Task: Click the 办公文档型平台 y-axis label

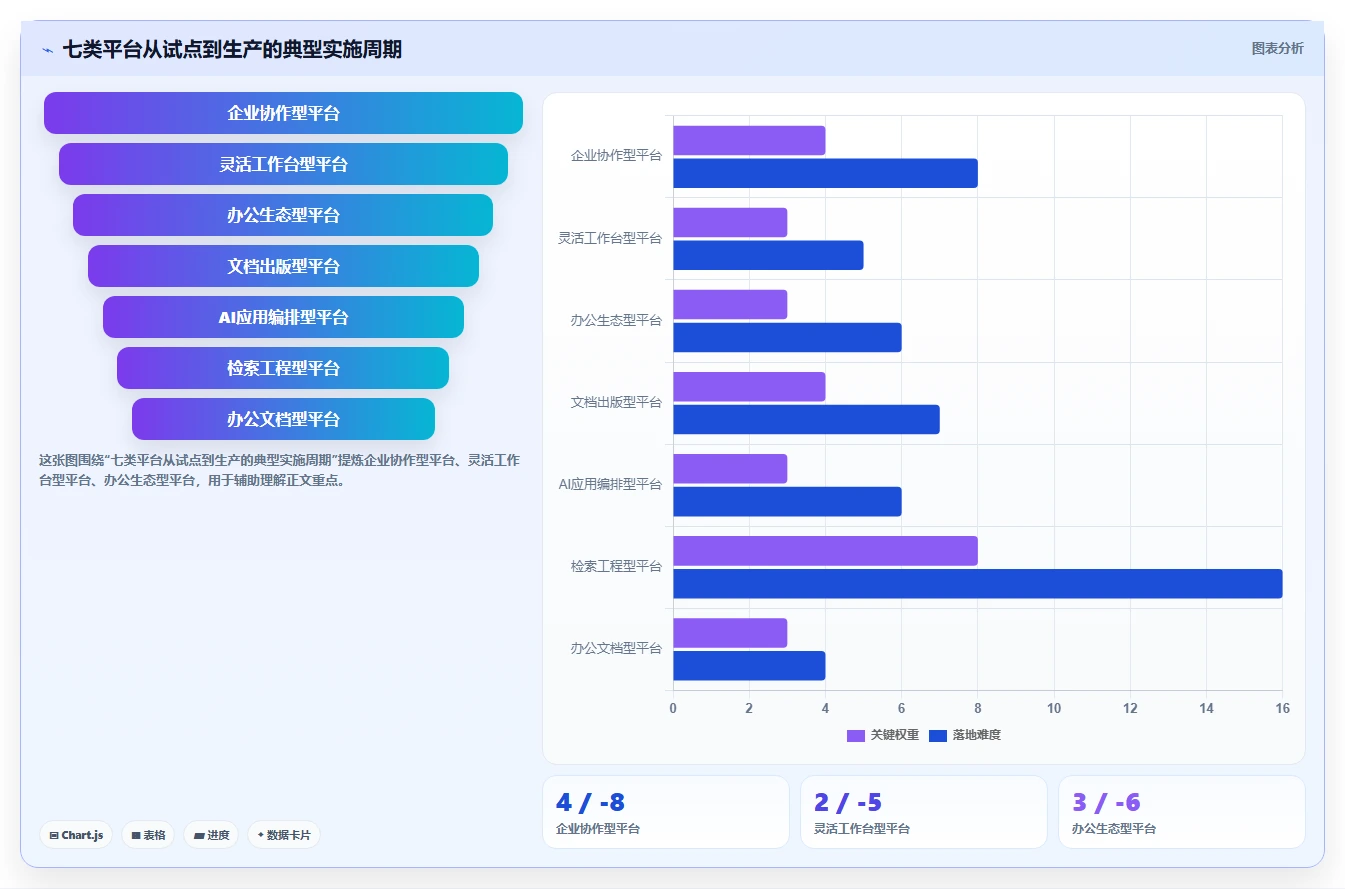Action: [616, 649]
